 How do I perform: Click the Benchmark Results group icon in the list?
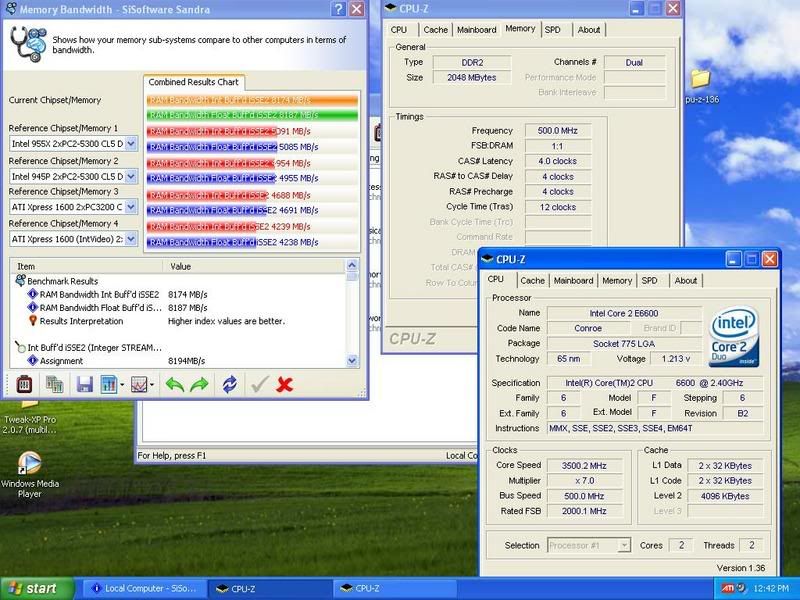(x=20, y=281)
